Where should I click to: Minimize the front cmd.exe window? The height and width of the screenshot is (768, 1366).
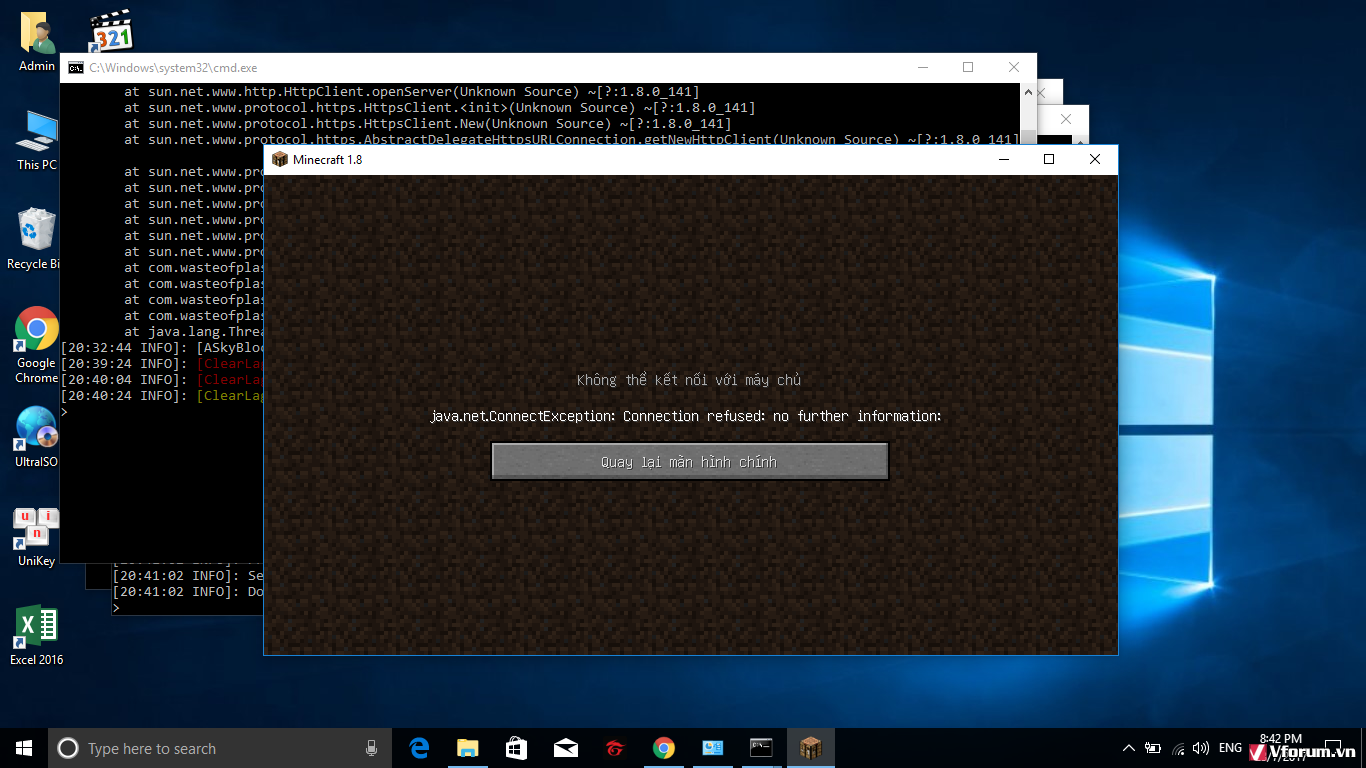click(922, 68)
